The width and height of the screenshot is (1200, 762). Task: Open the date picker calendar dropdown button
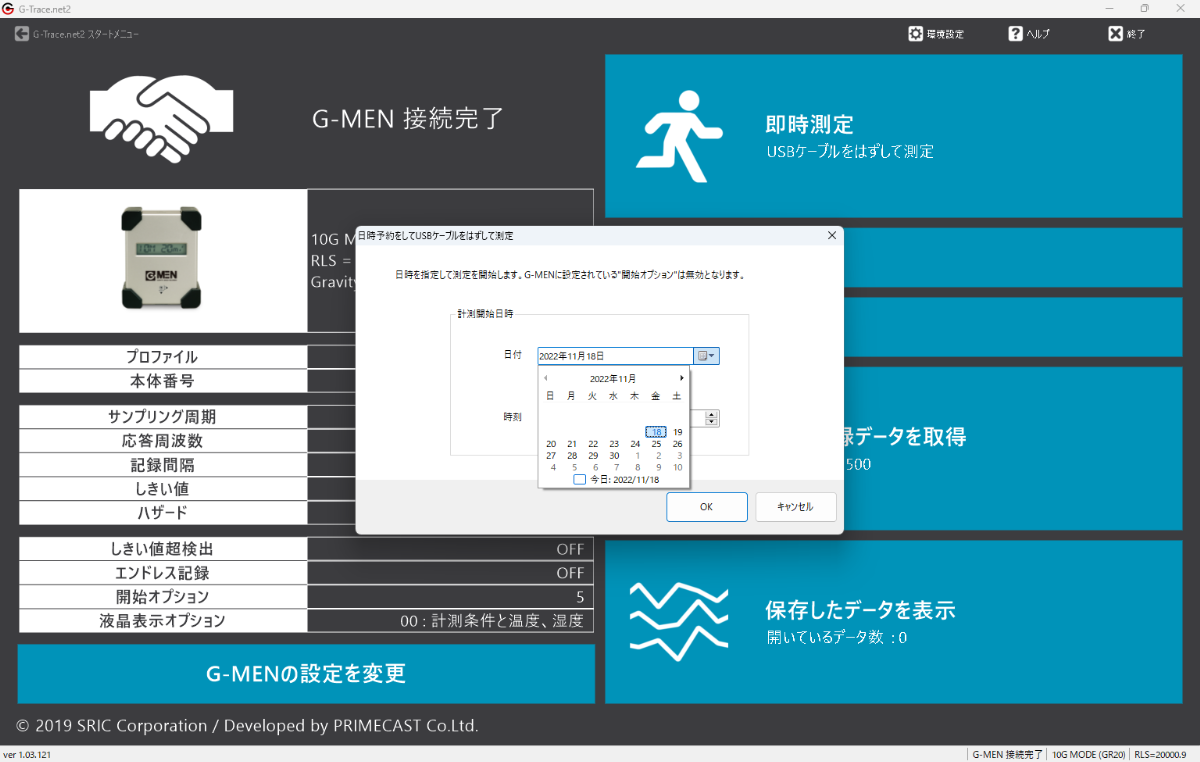click(706, 356)
